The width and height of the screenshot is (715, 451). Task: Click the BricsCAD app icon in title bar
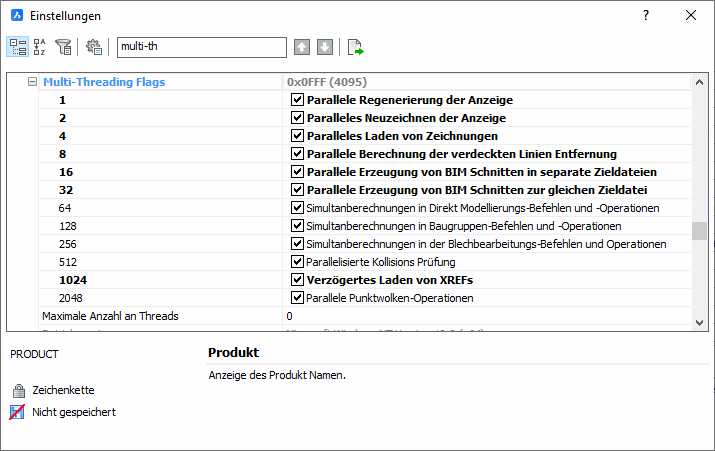click(17, 15)
